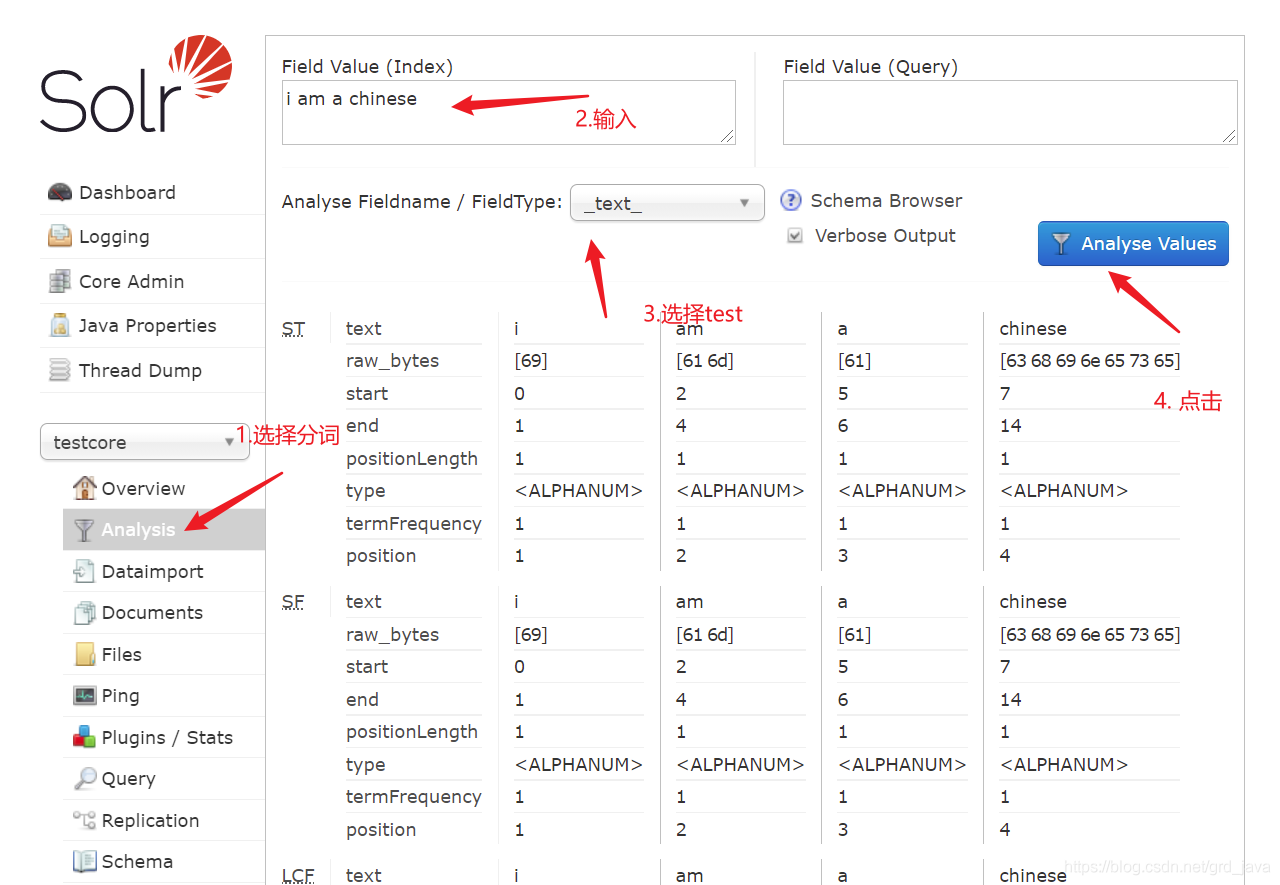Open the Ping entry

click(x=164, y=696)
